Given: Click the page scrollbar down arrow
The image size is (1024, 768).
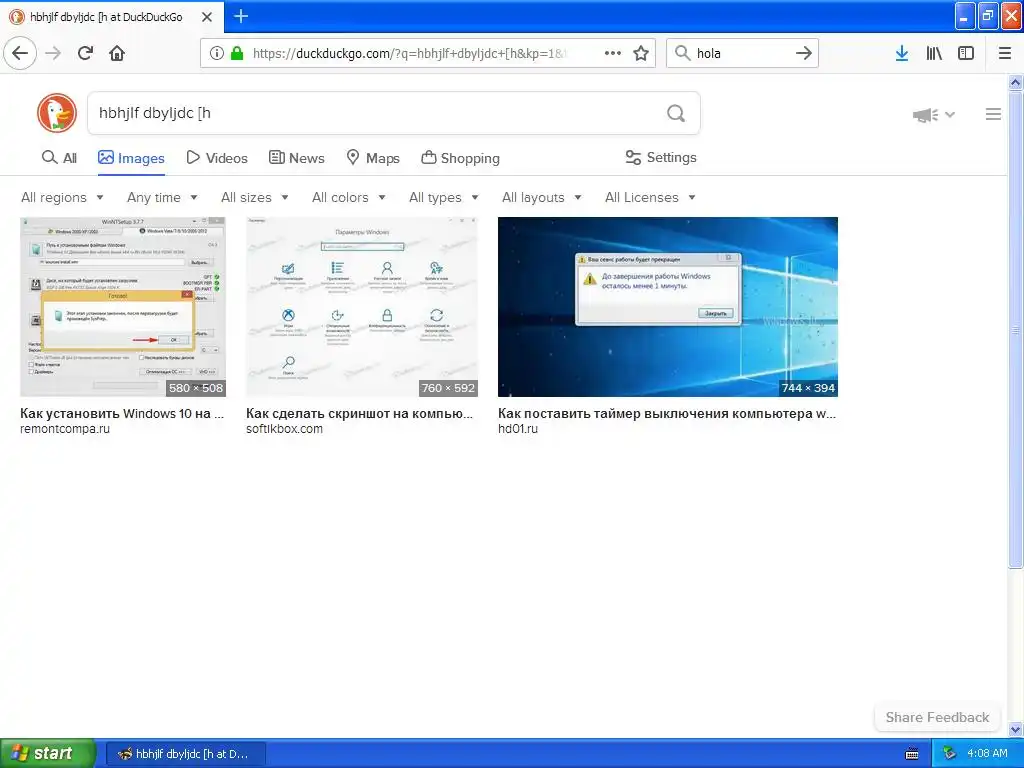Looking at the screenshot, I should (x=1016, y=729).
